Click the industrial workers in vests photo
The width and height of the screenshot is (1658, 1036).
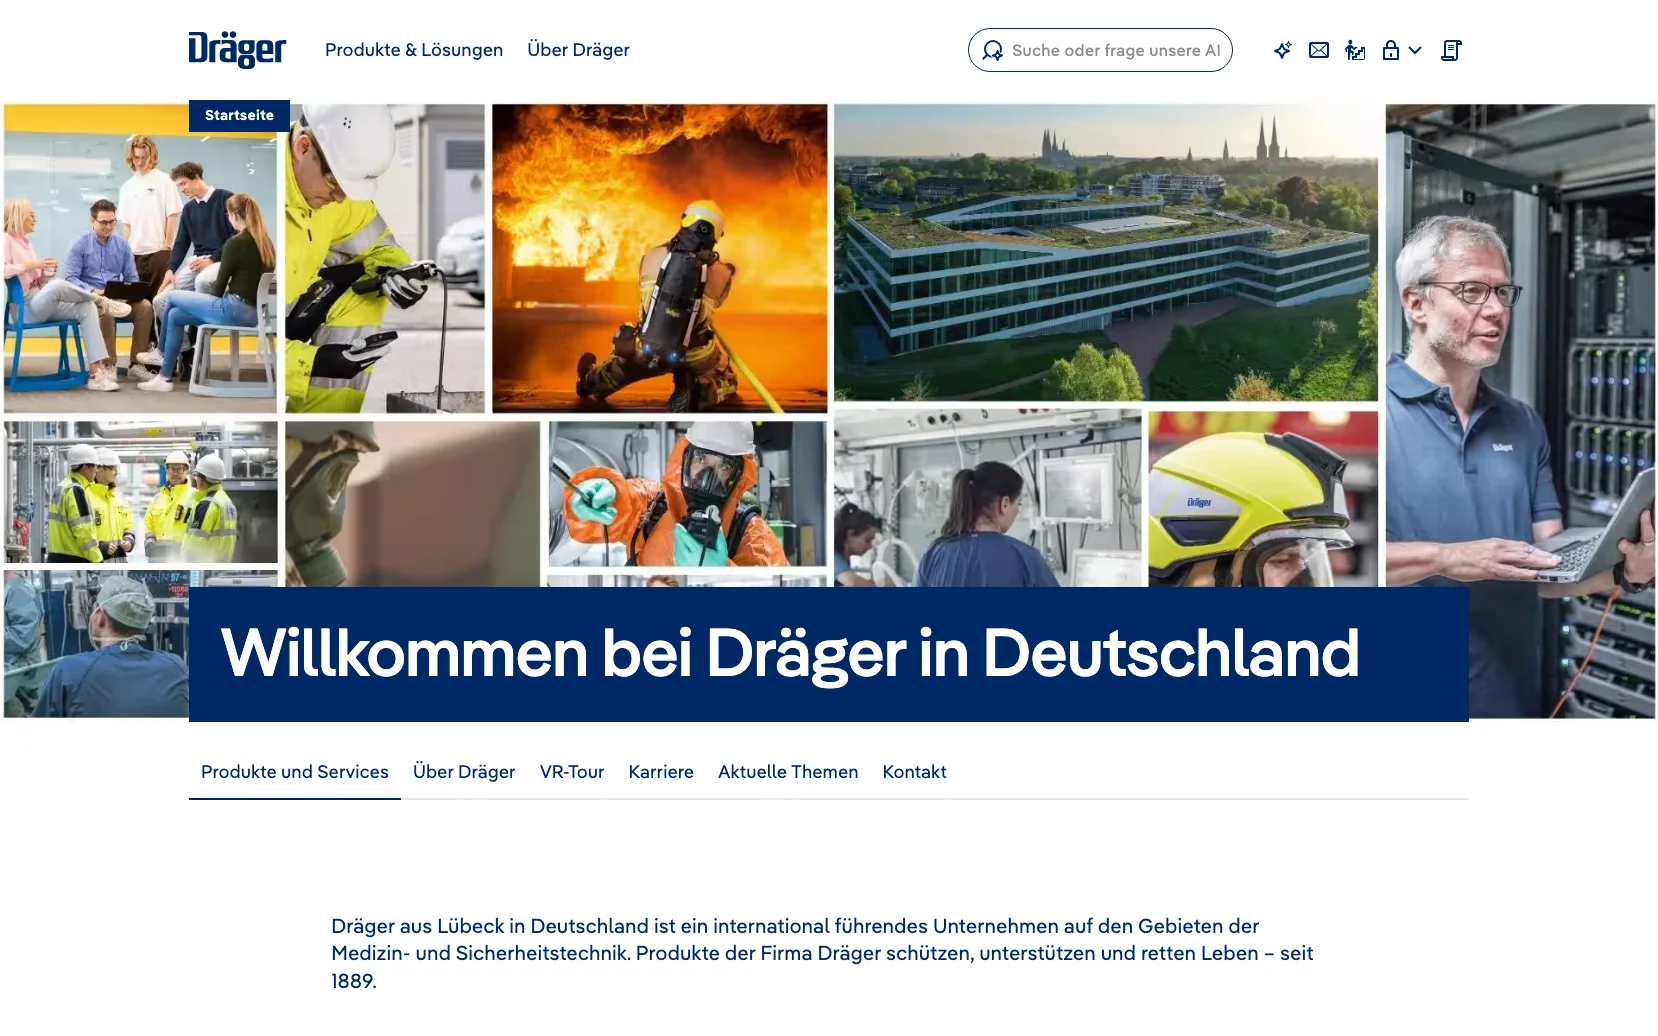[140, 492]
